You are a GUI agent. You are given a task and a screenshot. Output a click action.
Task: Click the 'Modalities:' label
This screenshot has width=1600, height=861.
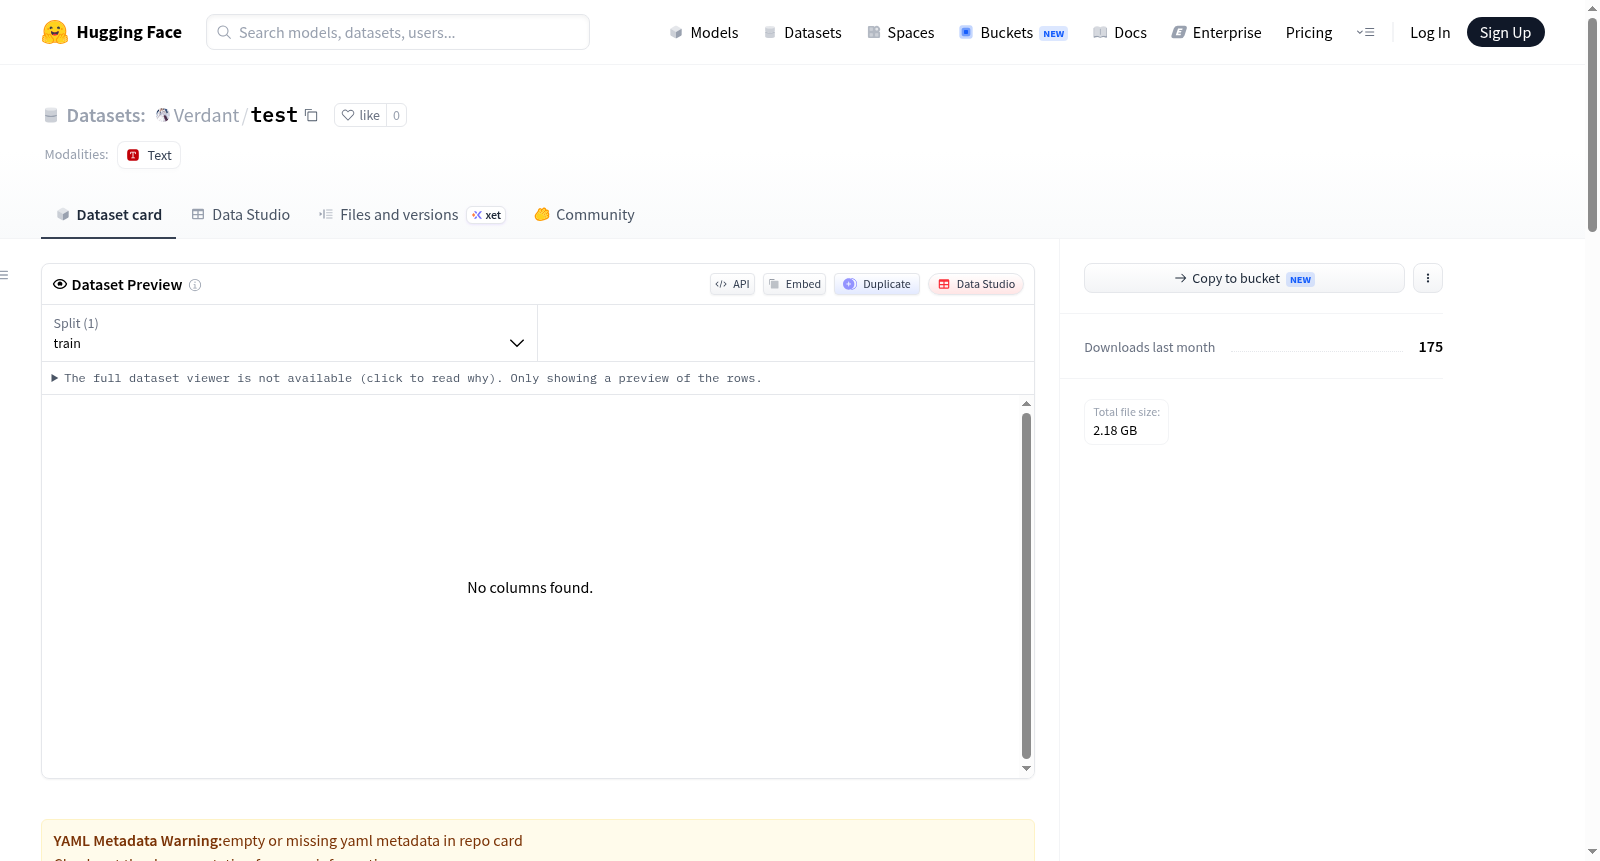pyautogui.click(x=77, y=155)
